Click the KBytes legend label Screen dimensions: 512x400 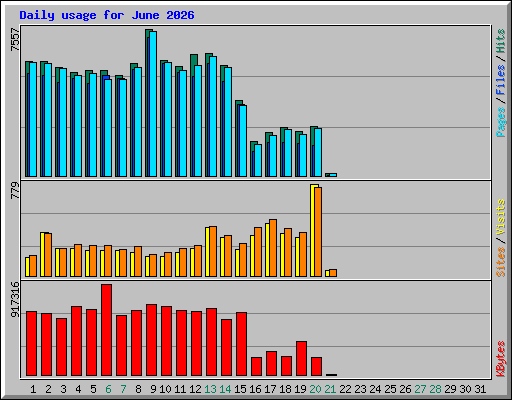501,359
